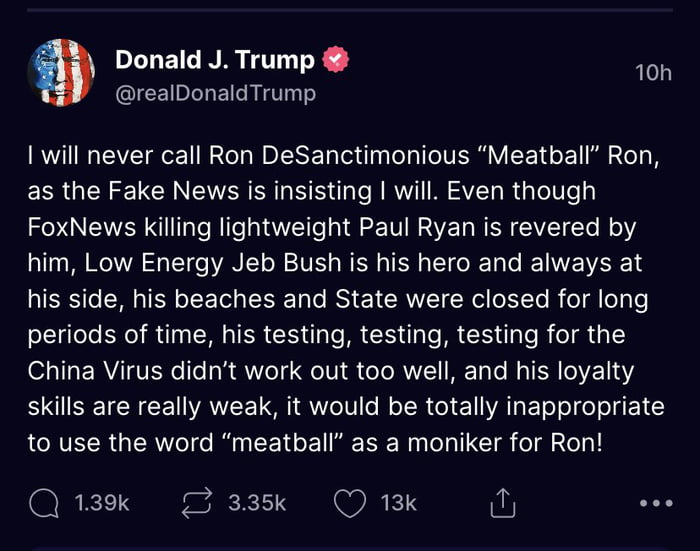
Task: Click the red verified checkmark badge
Action: 335,59
